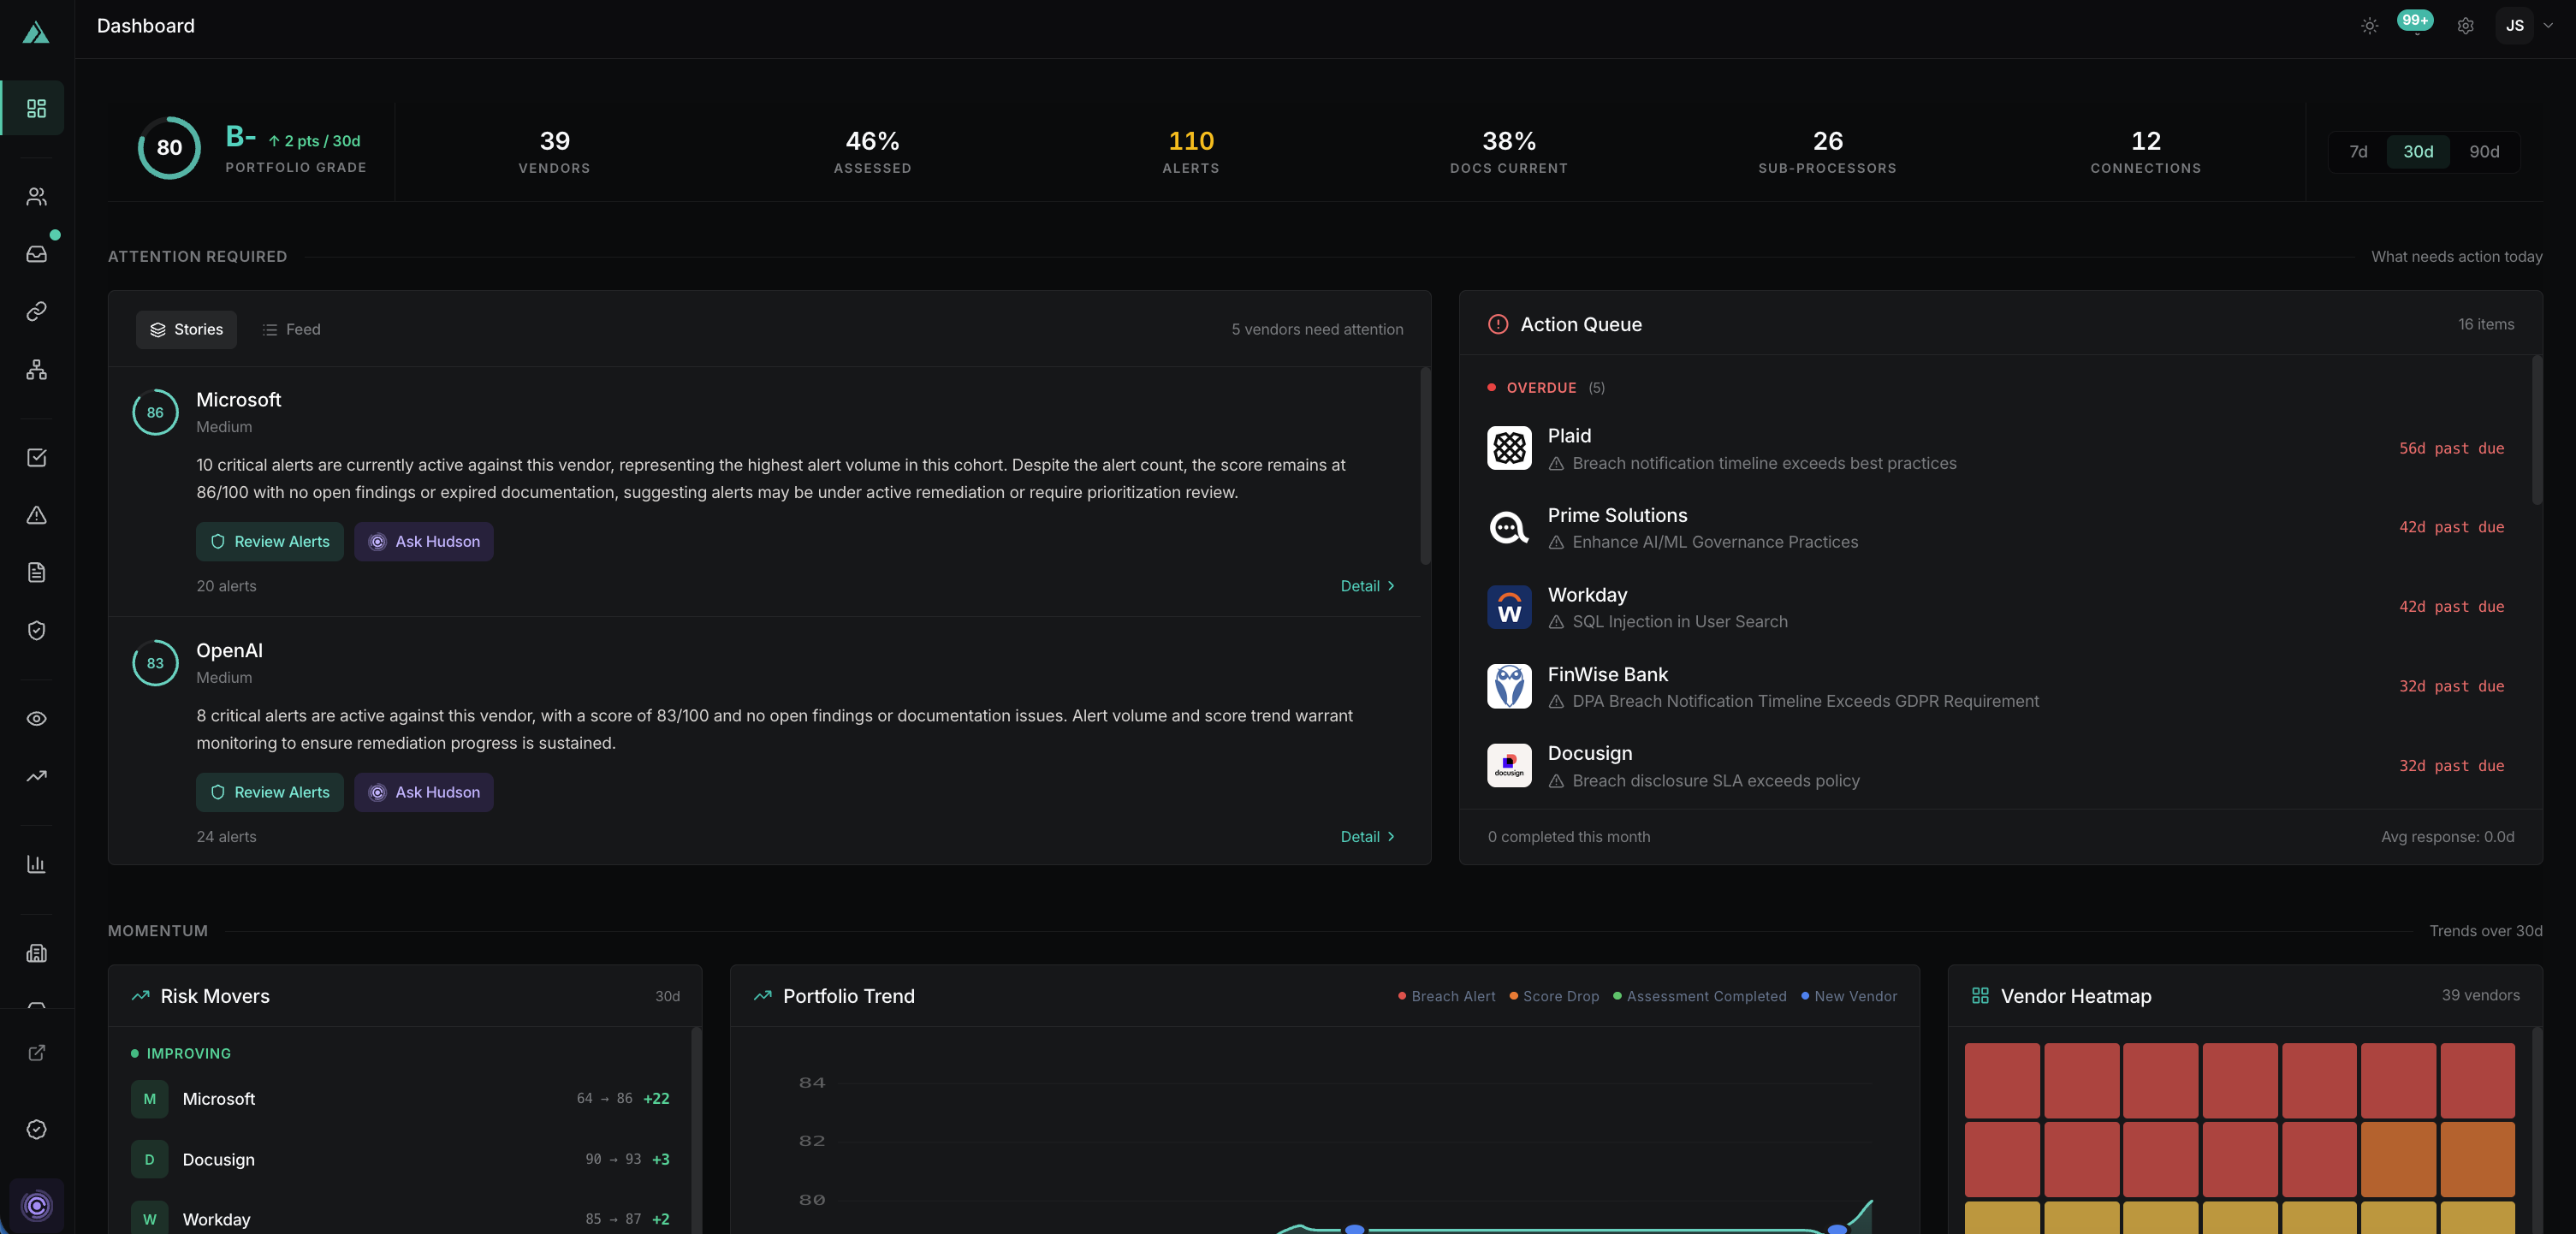The width and height of the screenshot is (2576, 1234).
Task: Select Docusign row in Risk Movers
Action: point(400,1160)
